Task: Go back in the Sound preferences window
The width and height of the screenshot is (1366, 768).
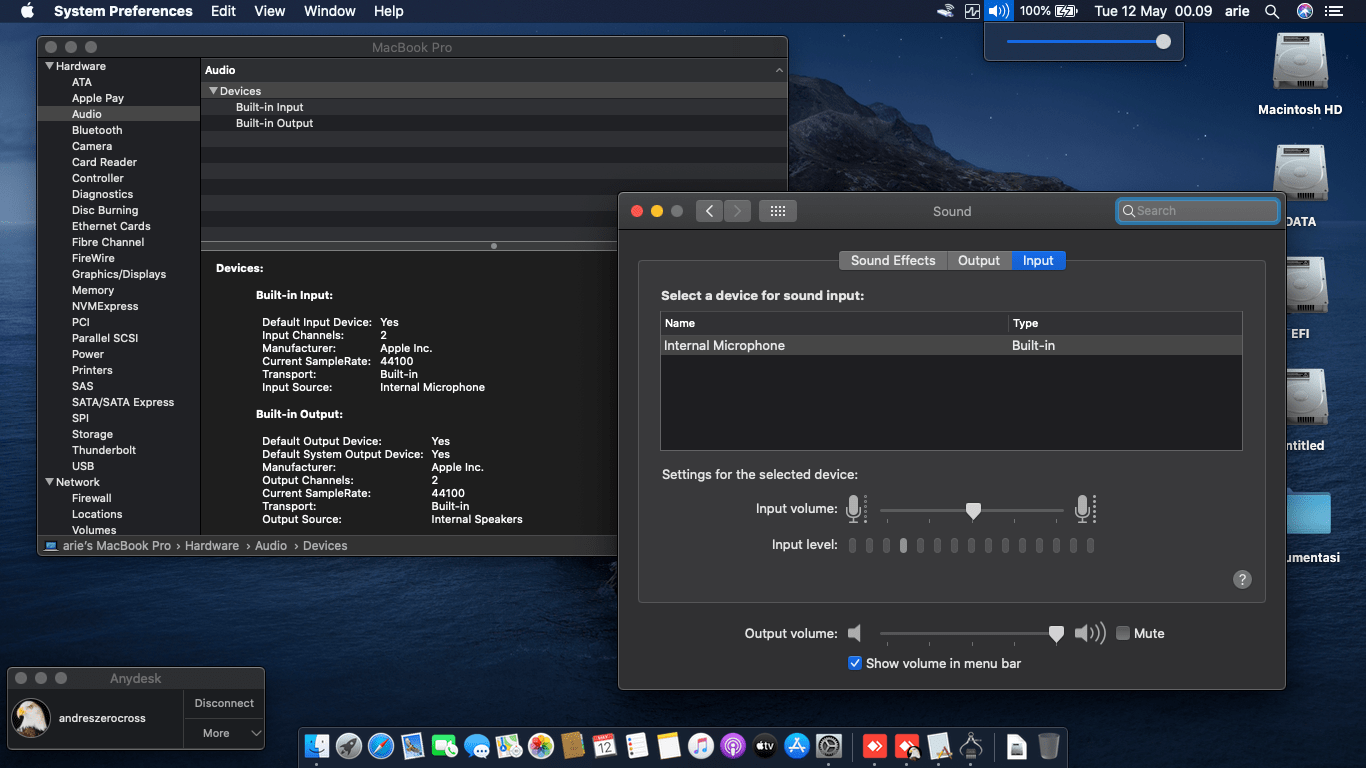Action: [x=709, y=211]
